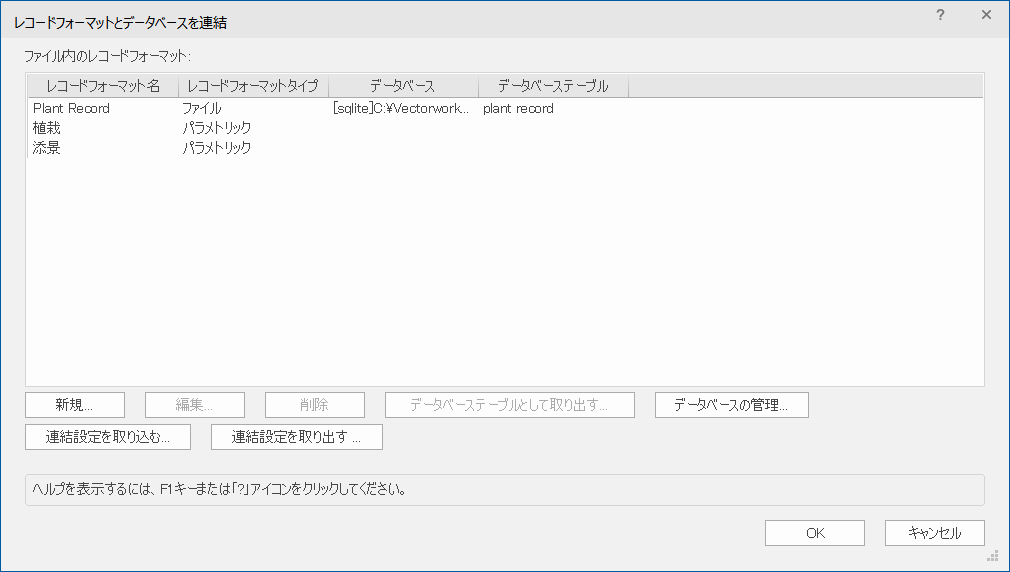Screen dimensions: 1010x572
Task: Close the dialog with the X button
Action: coord(986,15)
